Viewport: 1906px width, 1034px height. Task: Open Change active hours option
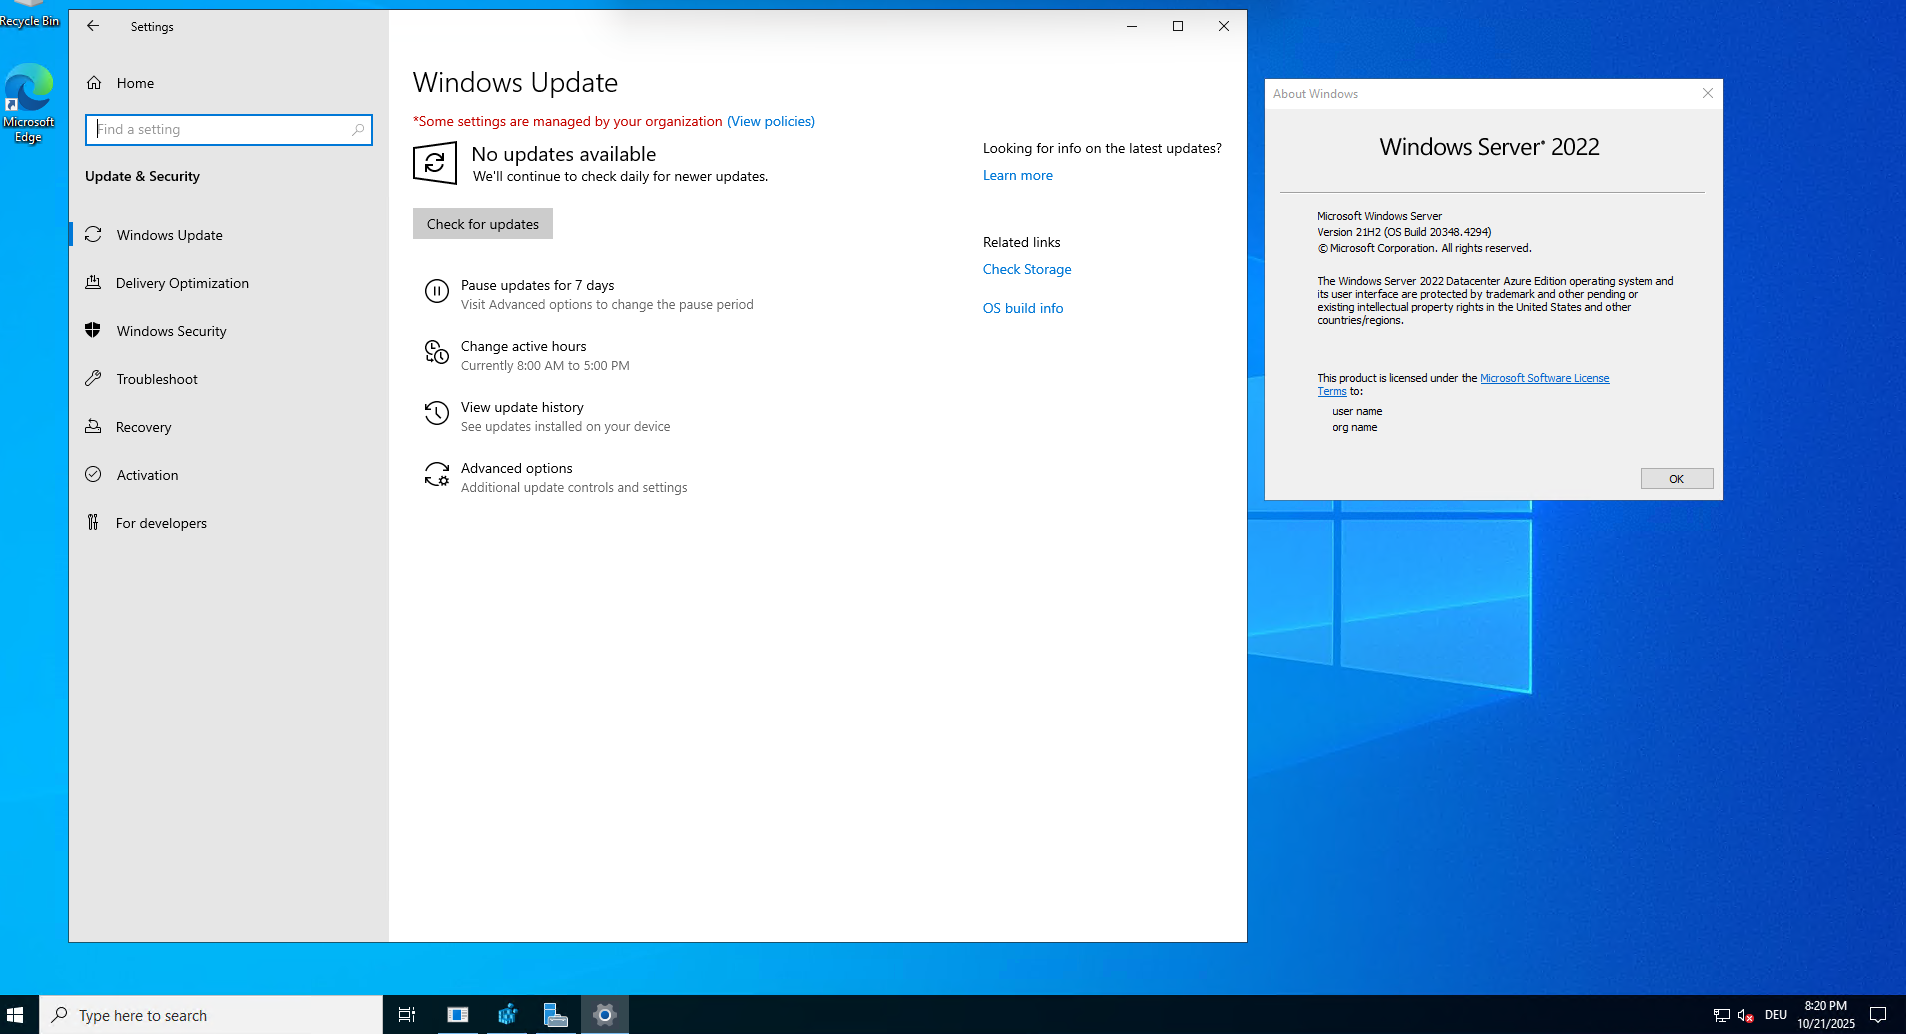tap(523, 347)
